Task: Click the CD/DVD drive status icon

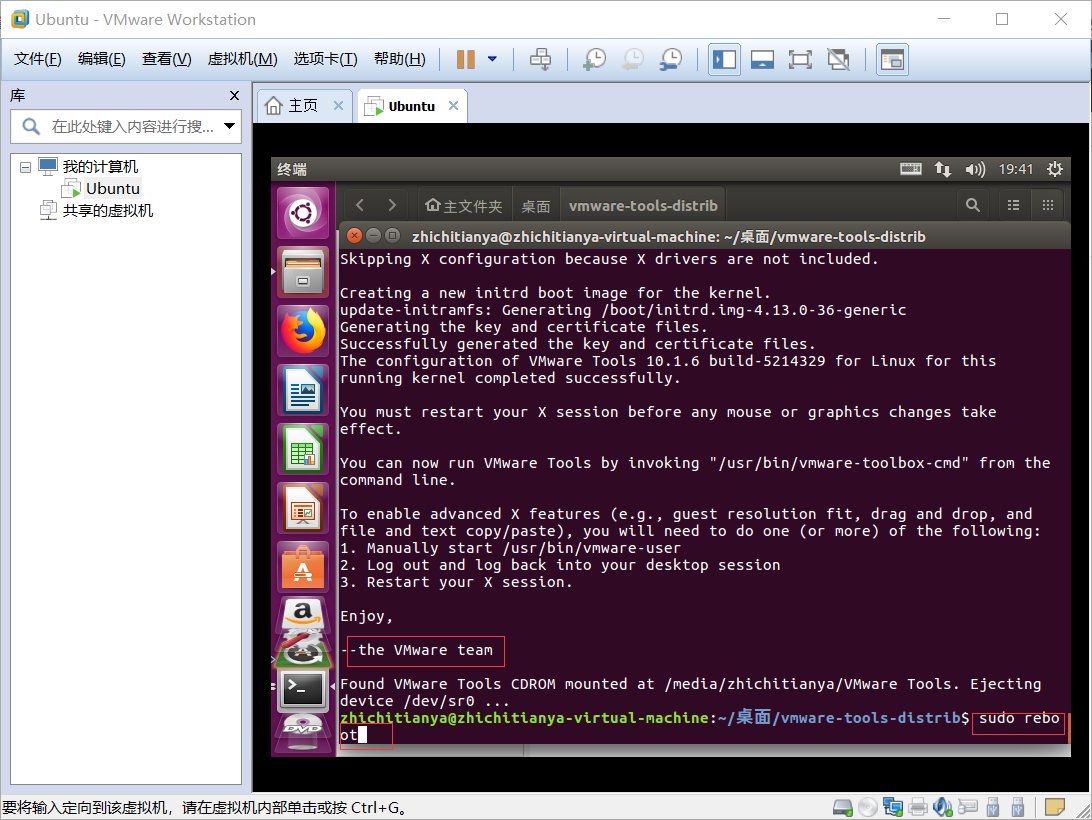Action: pos(868,807)
